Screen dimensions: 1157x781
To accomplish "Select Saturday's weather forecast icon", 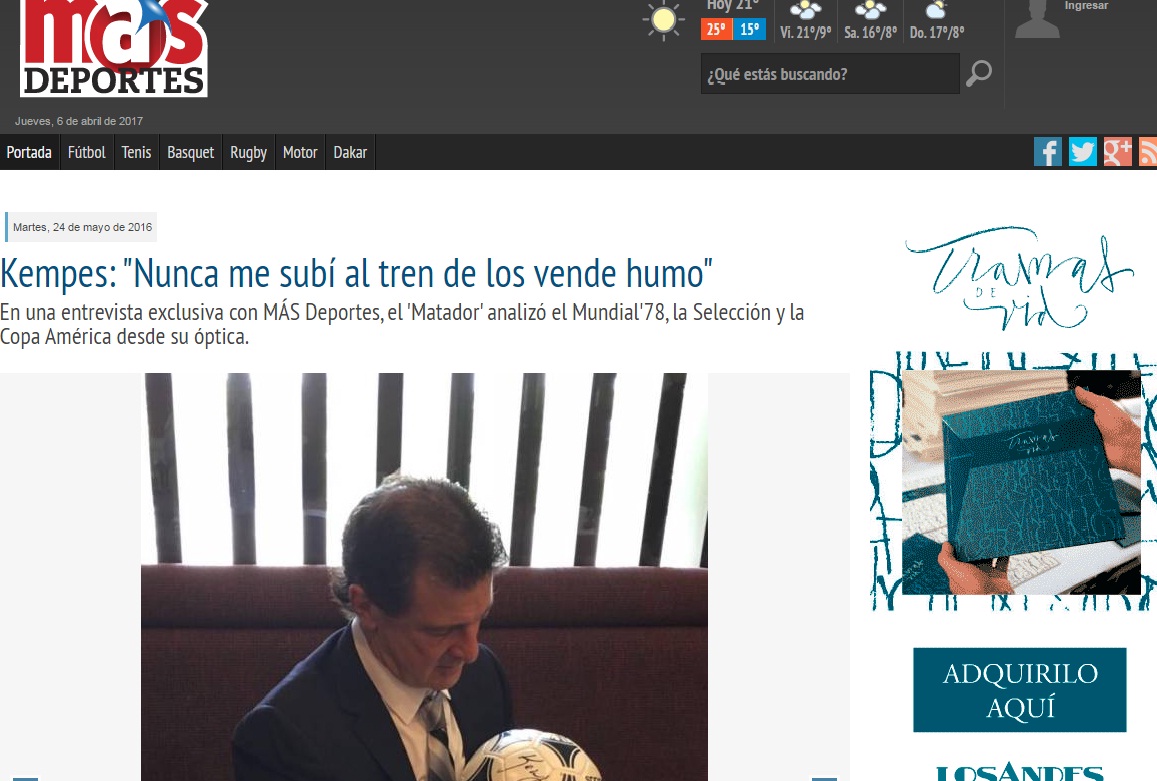I will pos(870,11).
